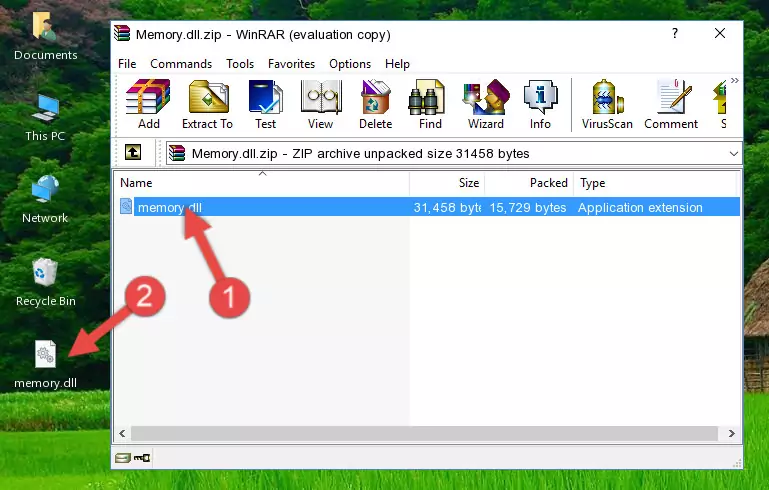This screenshot has width=769, height=490.
Task: Open the Commands menu
Action: click(181, 64)
